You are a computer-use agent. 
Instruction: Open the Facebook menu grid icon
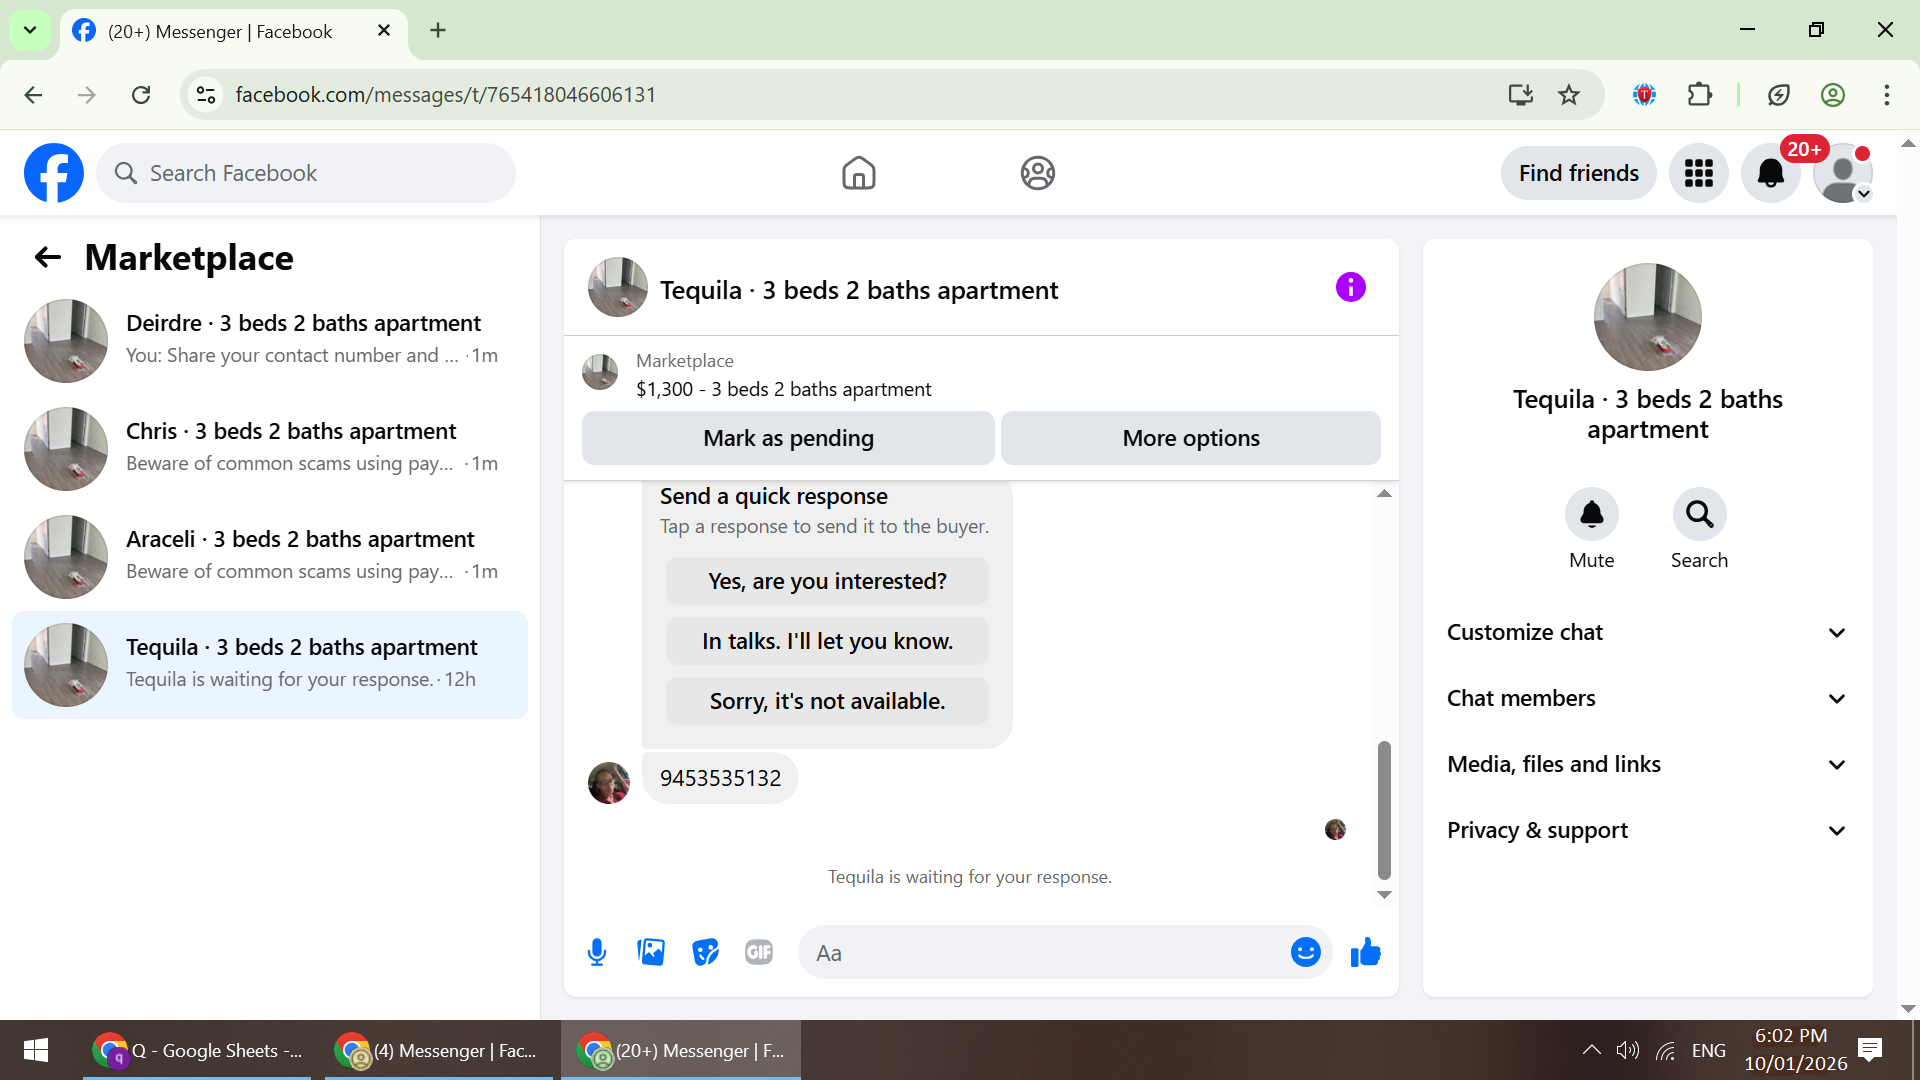1698,173
